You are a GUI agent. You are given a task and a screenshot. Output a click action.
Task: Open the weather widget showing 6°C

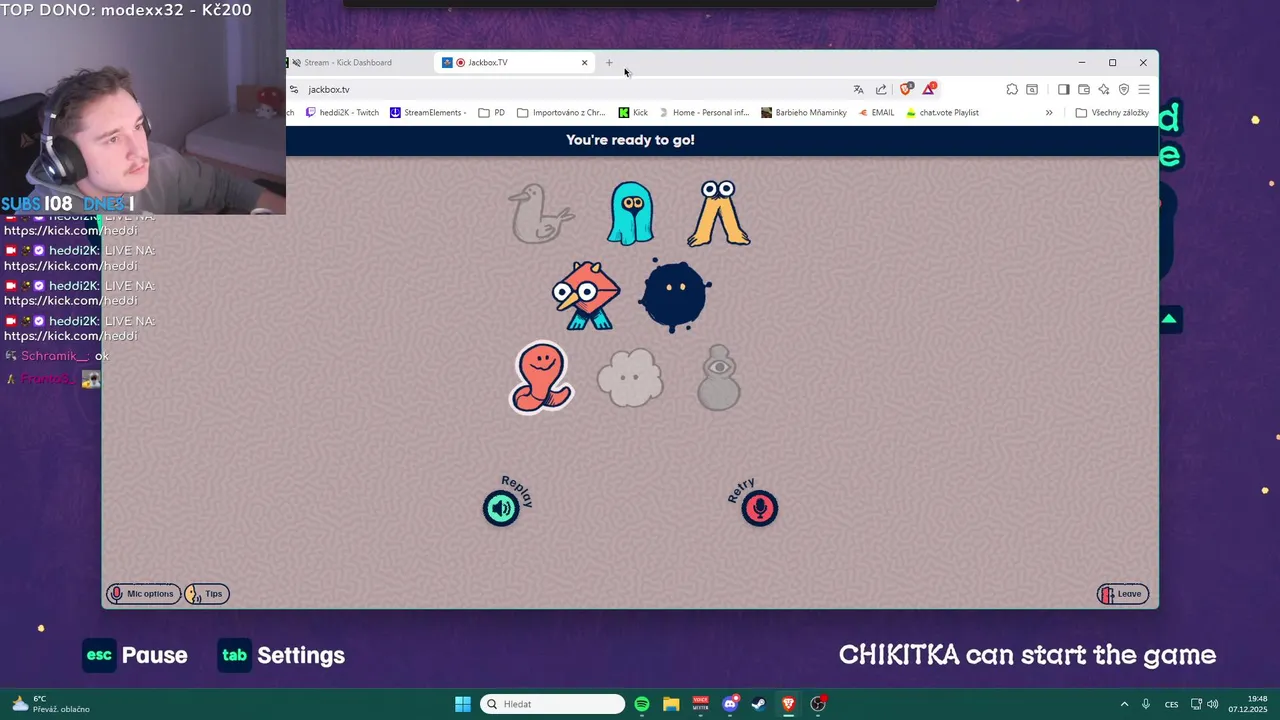tap(50, 704)
